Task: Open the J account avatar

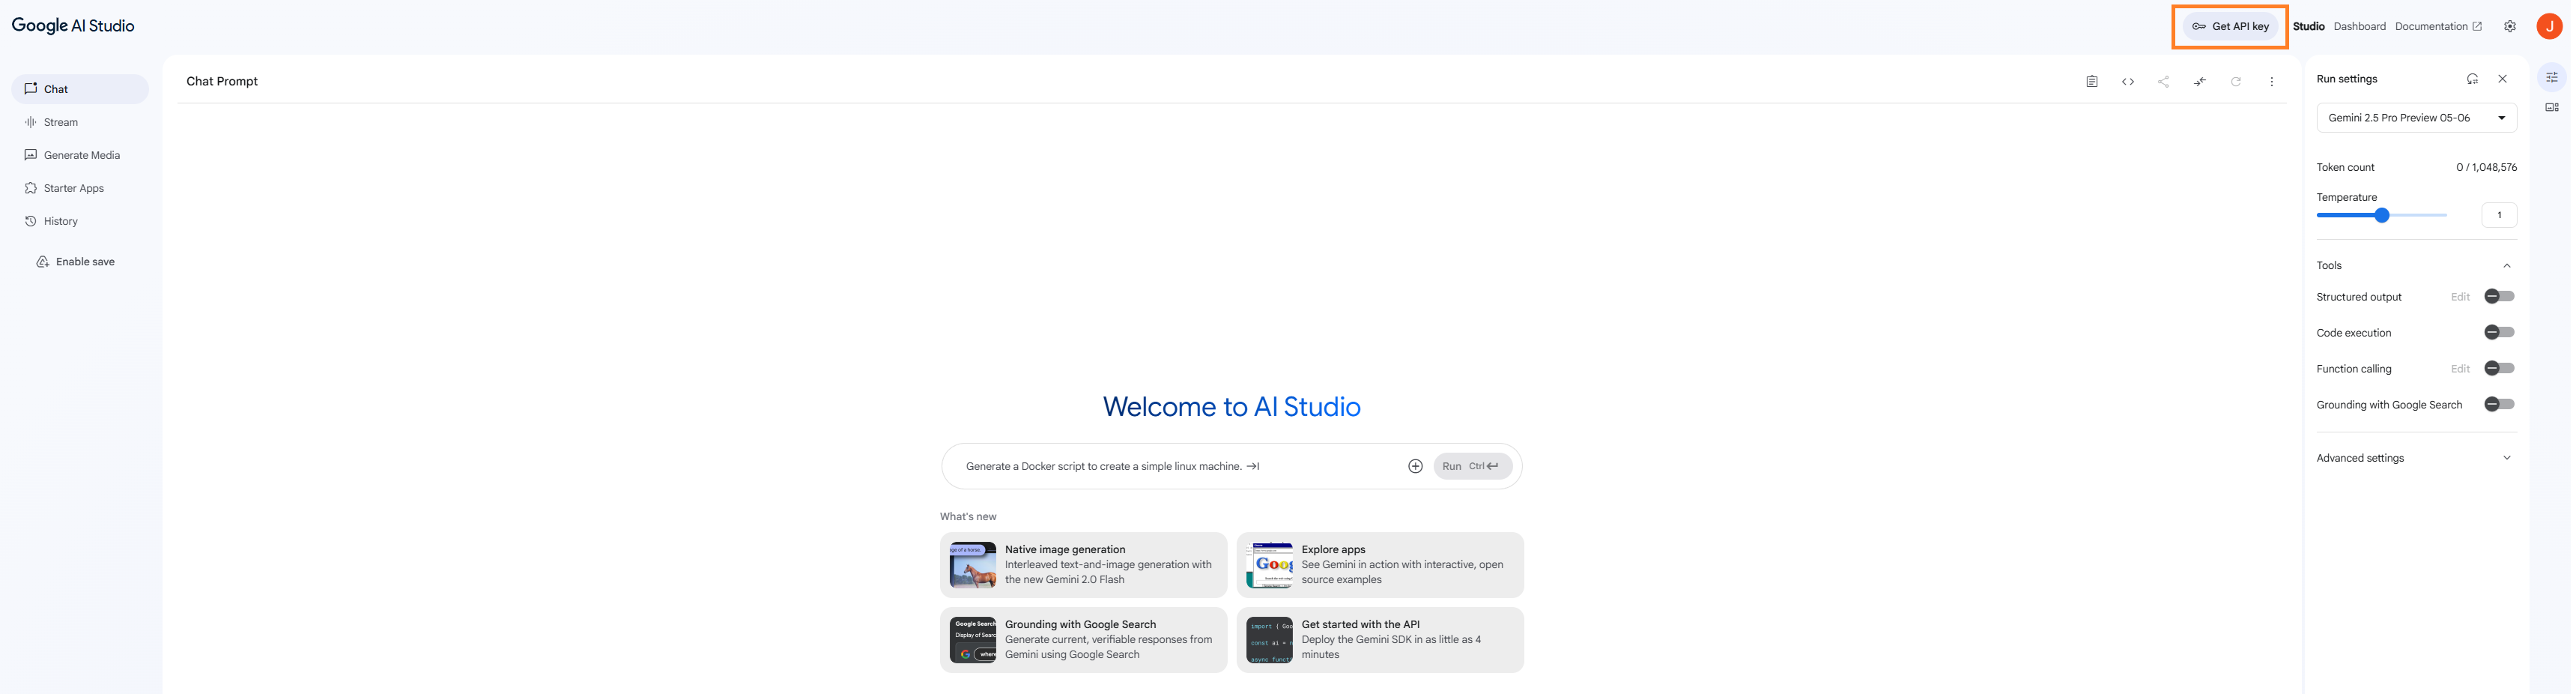Action: pyautogui.click(x=2549, y=26)
